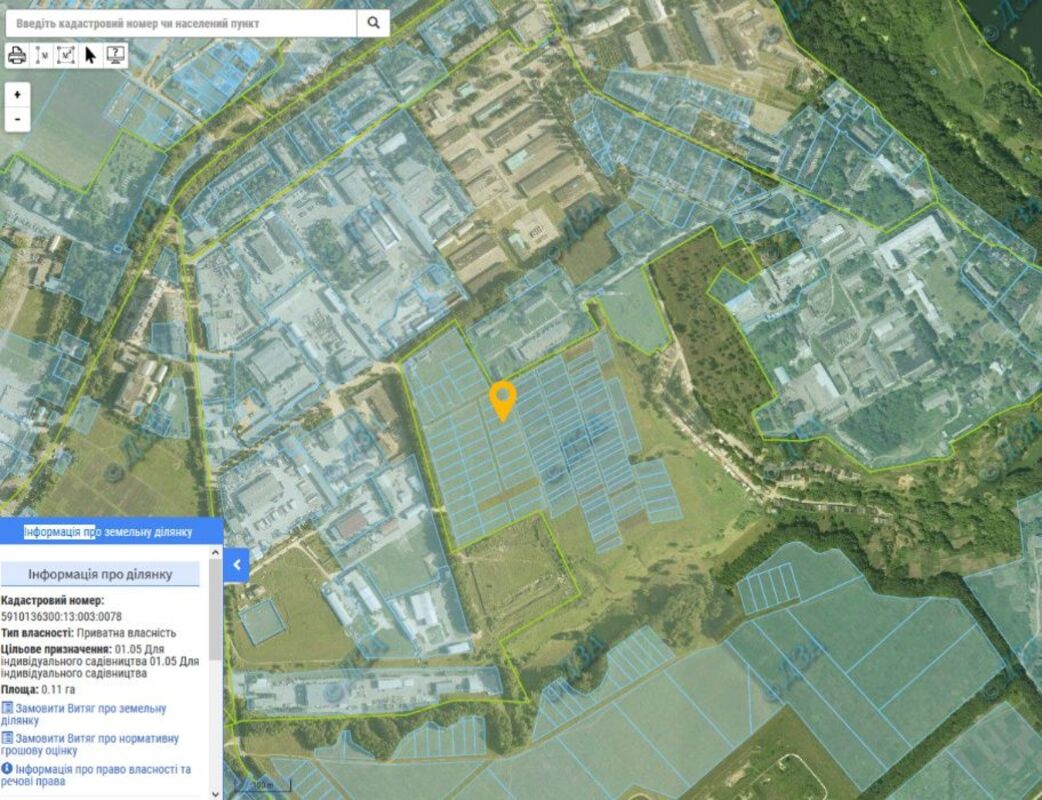Open the help monitor icon
Screen dimensions: 1042x800
tap(116, 55)
